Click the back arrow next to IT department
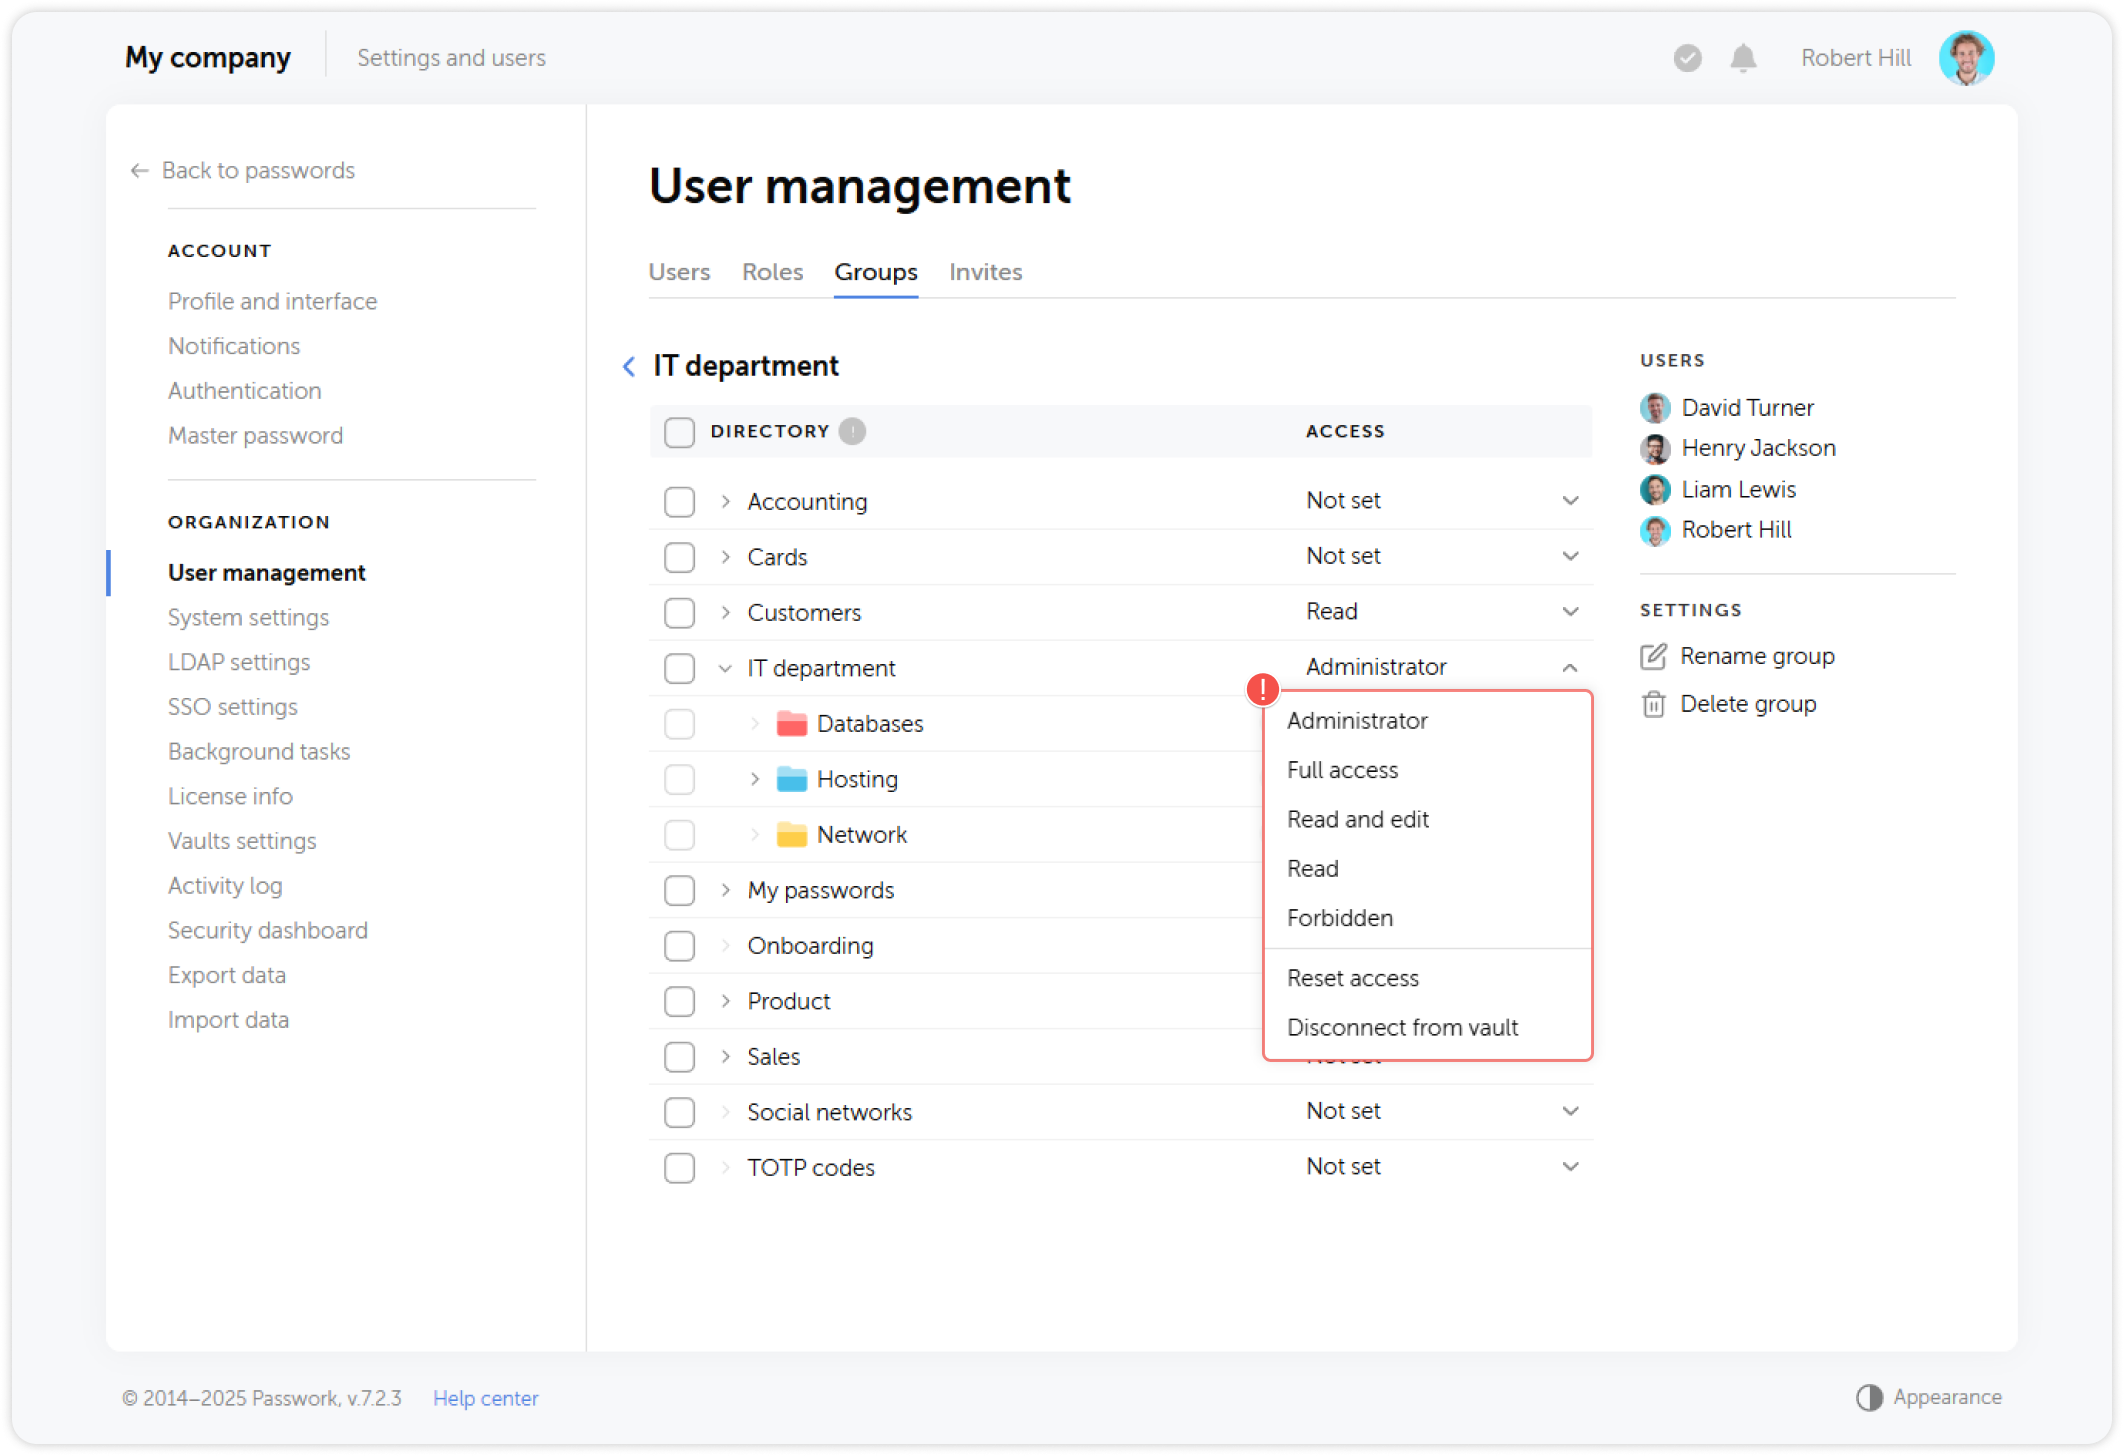 pyautogui.click(x=628, y=366)
